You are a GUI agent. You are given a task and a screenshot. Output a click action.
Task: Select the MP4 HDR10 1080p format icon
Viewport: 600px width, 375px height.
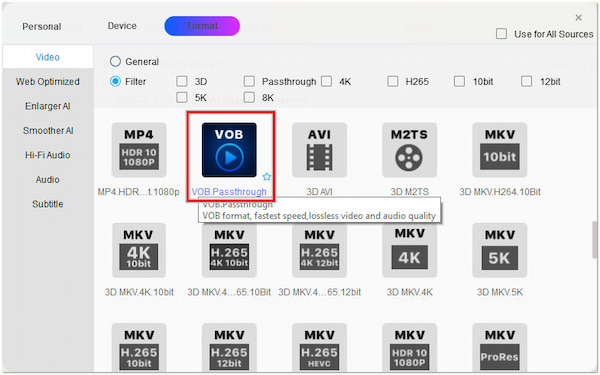click(139, 150)
